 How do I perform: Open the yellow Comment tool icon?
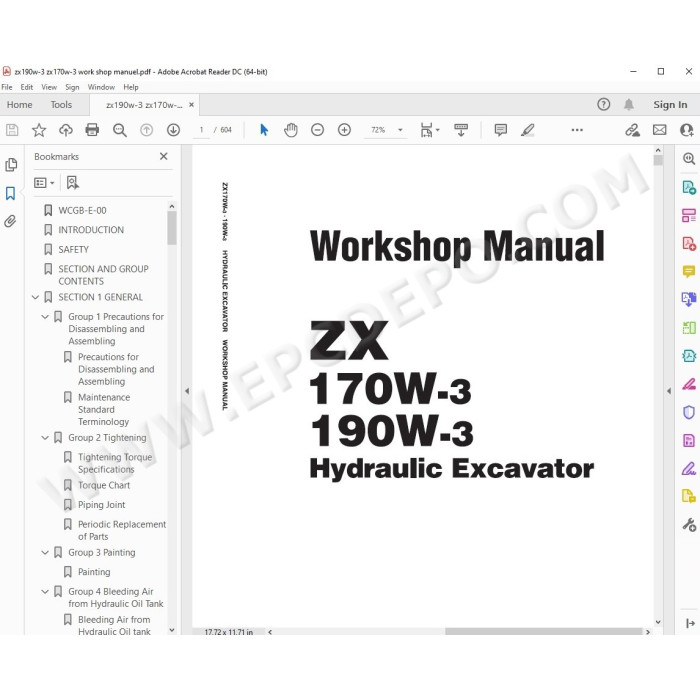[x=688, y=271]
